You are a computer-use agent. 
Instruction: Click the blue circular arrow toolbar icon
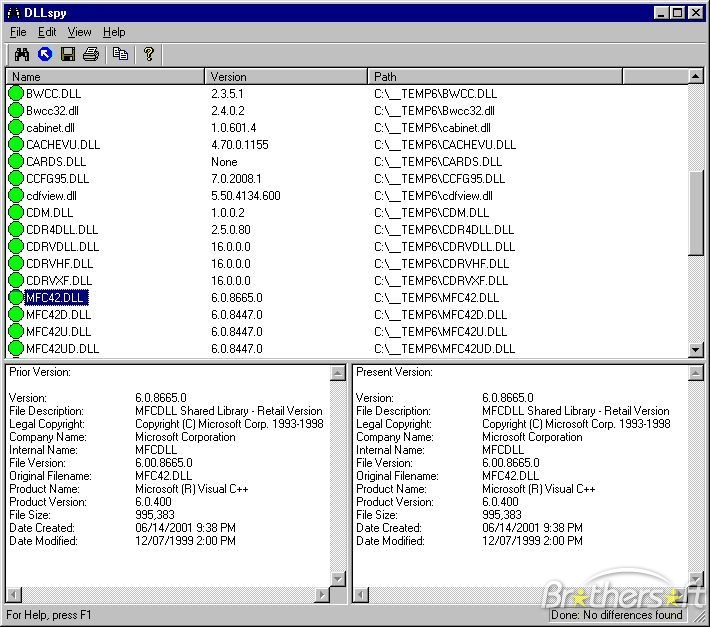[x=45, y=54]
